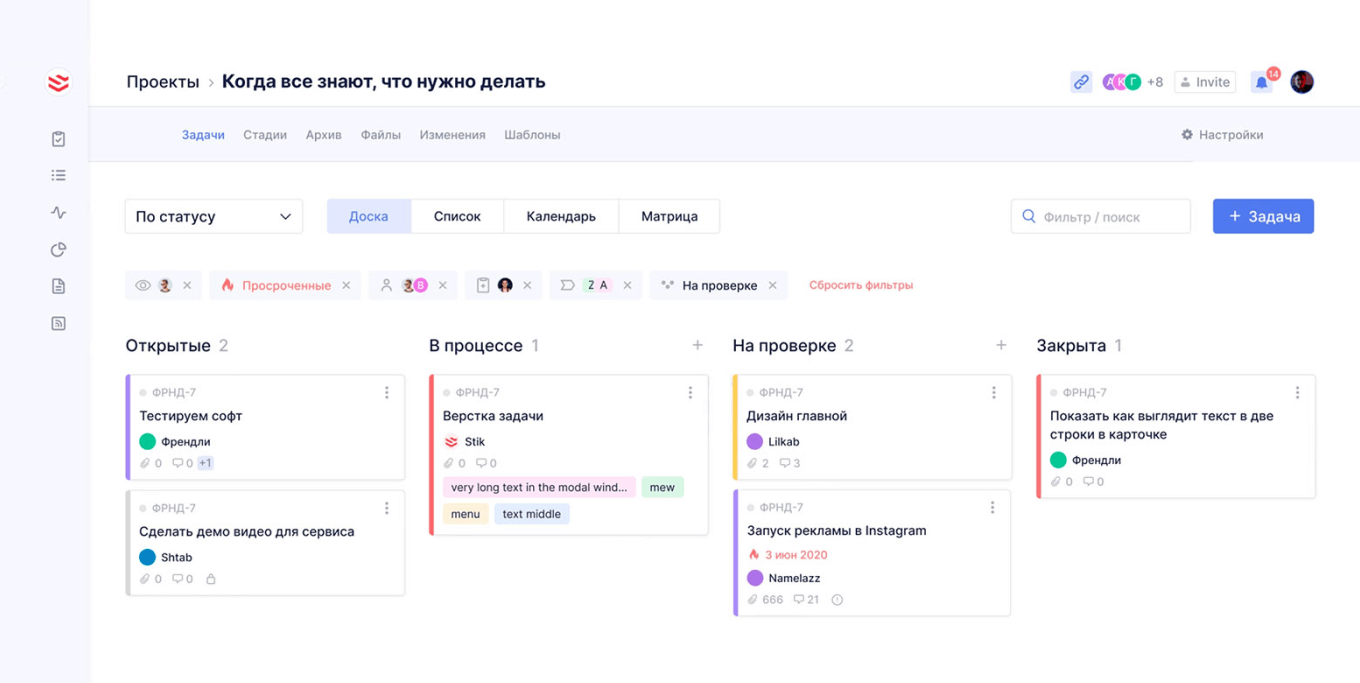Click the blue Задача add button

point(1263,217)
